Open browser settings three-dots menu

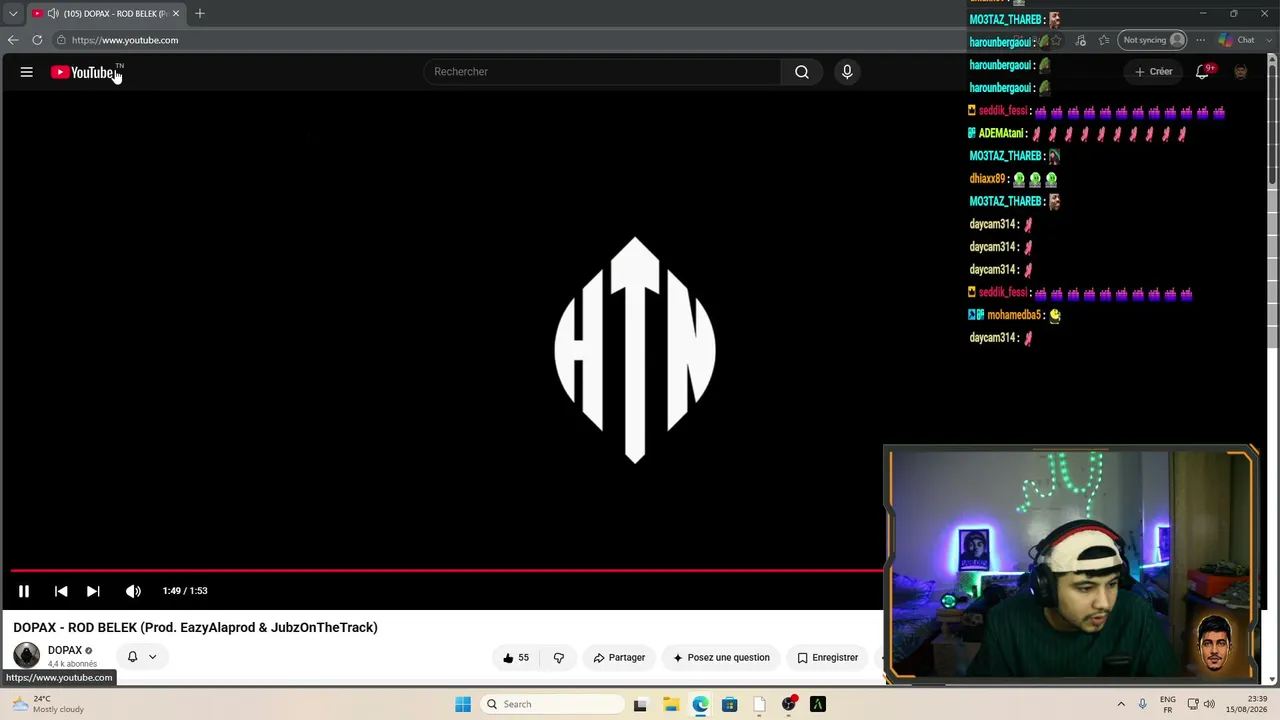[1201, 40]
